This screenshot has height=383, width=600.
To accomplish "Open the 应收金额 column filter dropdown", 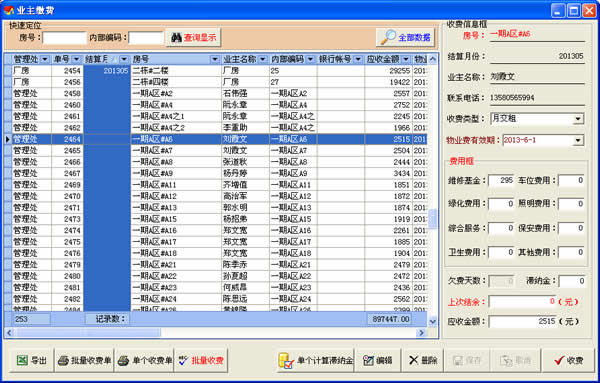I will tap(406, 59).
